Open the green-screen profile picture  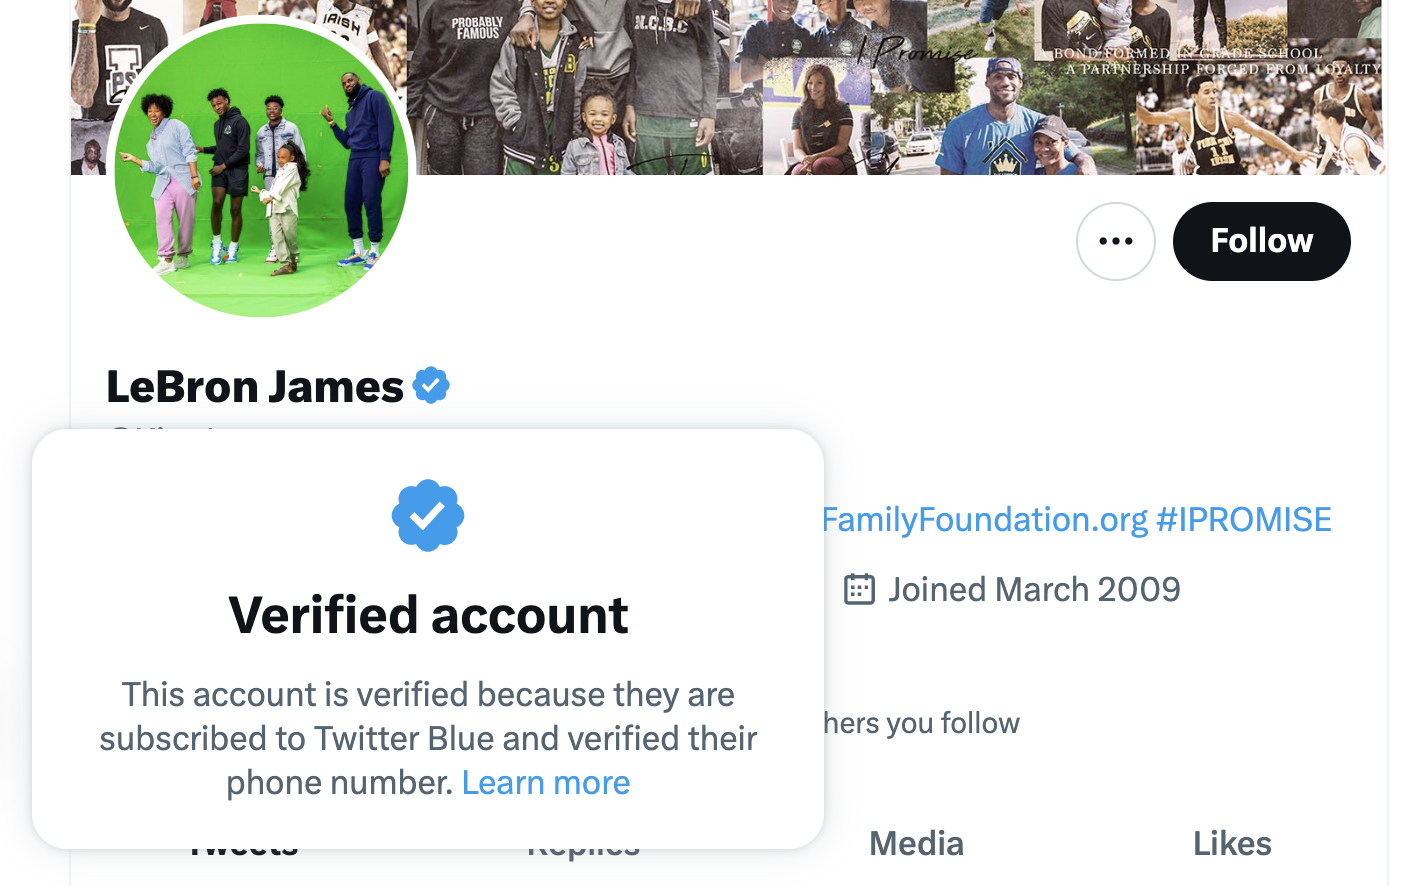pos(261,168)
